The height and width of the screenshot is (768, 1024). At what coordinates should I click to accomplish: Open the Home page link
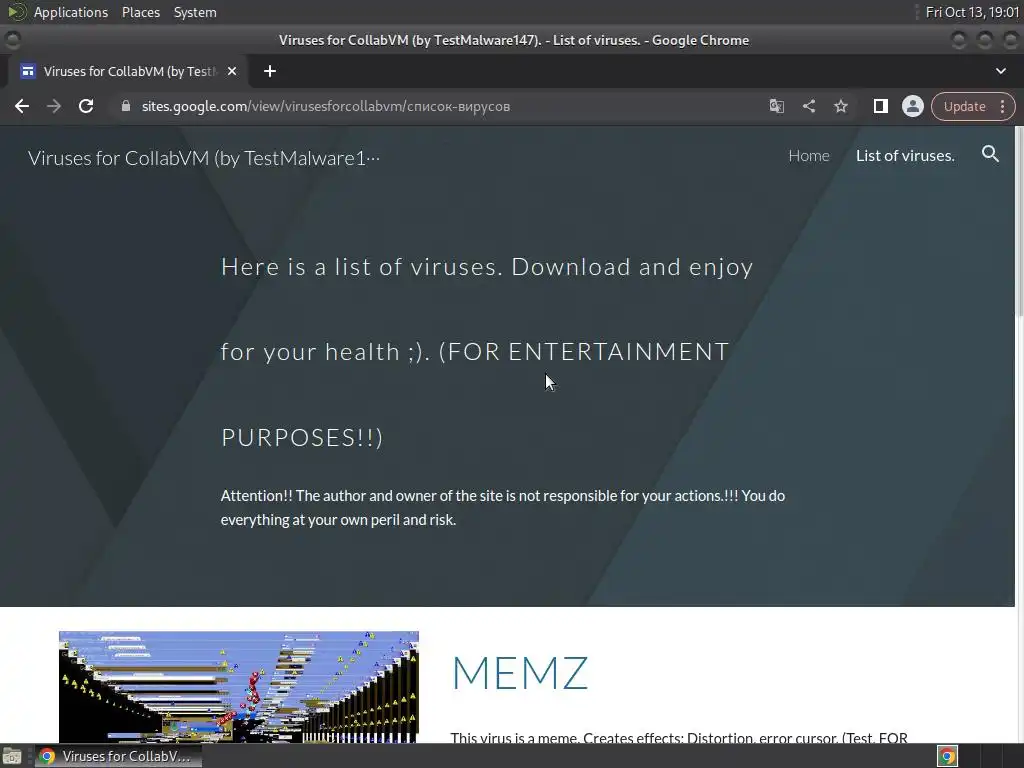[x=808, y=156]
